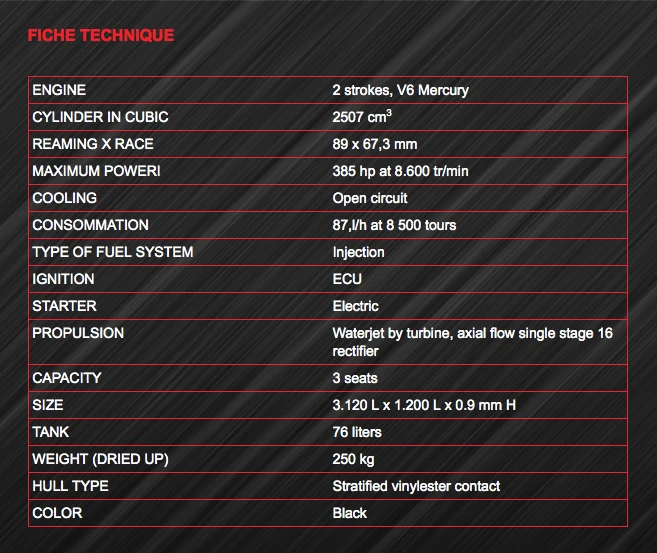Select the COOLING row's Open circuit value
This screenshot has height=553, width=657.
(370, 198)
